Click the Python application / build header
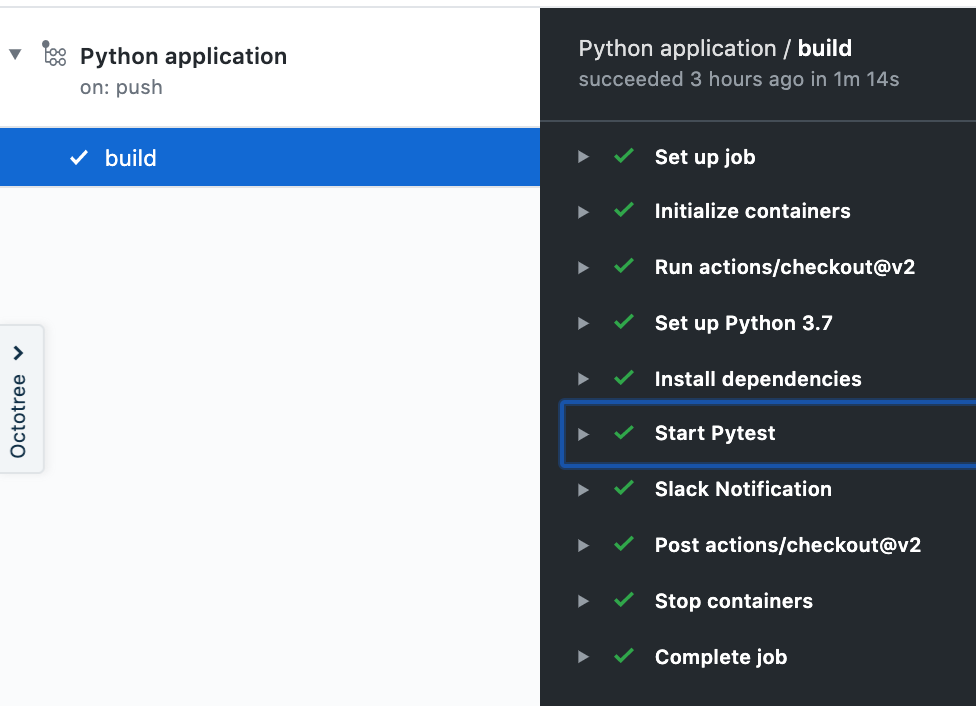 [x=715, y=48]
